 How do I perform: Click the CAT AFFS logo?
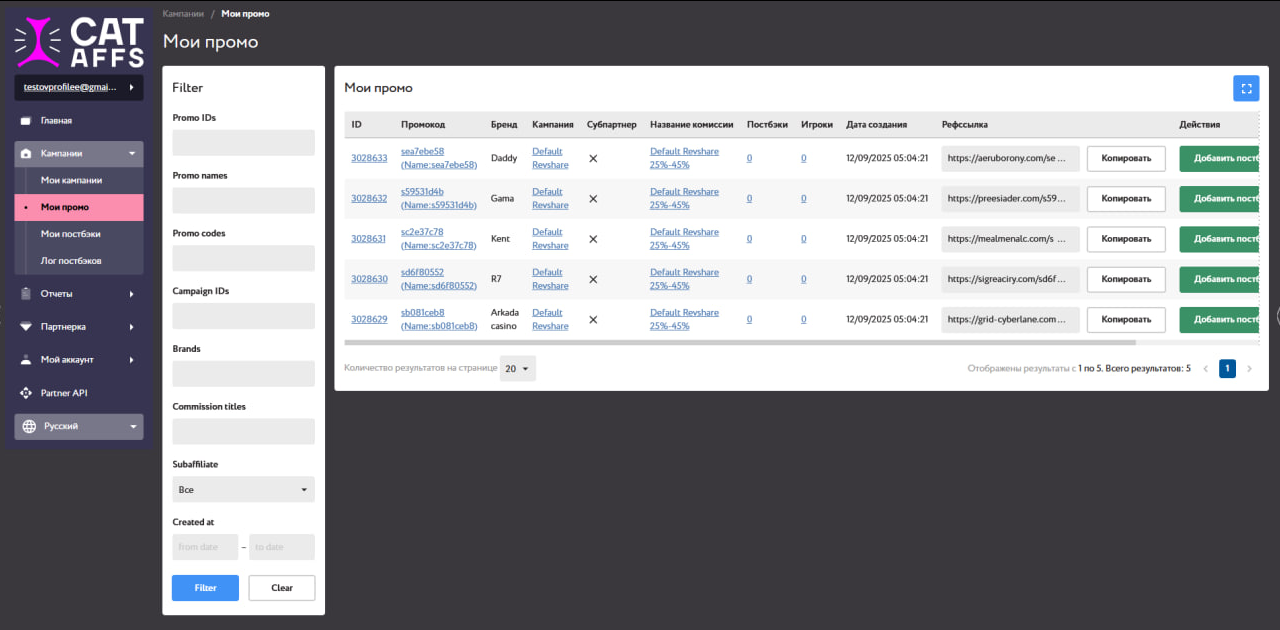pyautogui.click(x=79, y=42)
